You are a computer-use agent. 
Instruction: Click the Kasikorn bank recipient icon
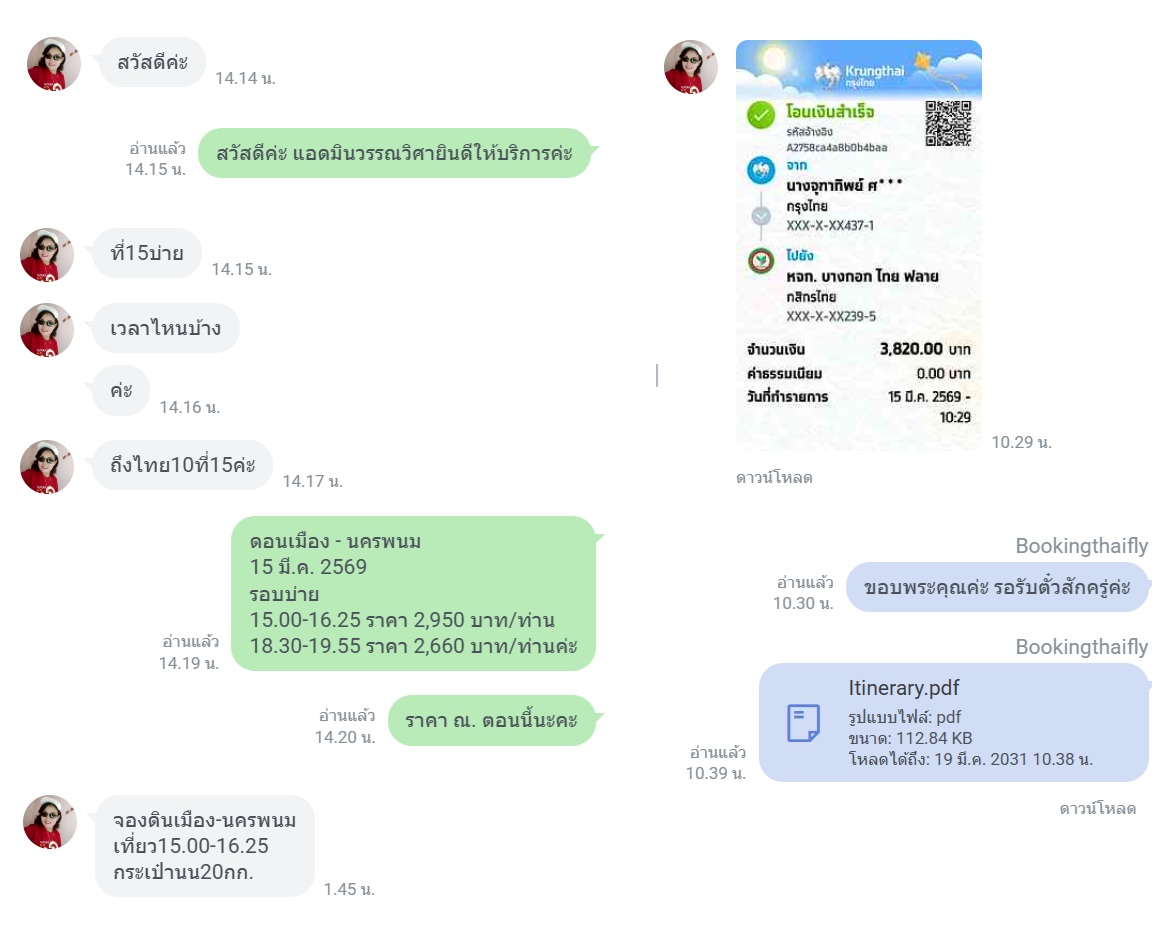pyautogui.click(x=761, y=261)
